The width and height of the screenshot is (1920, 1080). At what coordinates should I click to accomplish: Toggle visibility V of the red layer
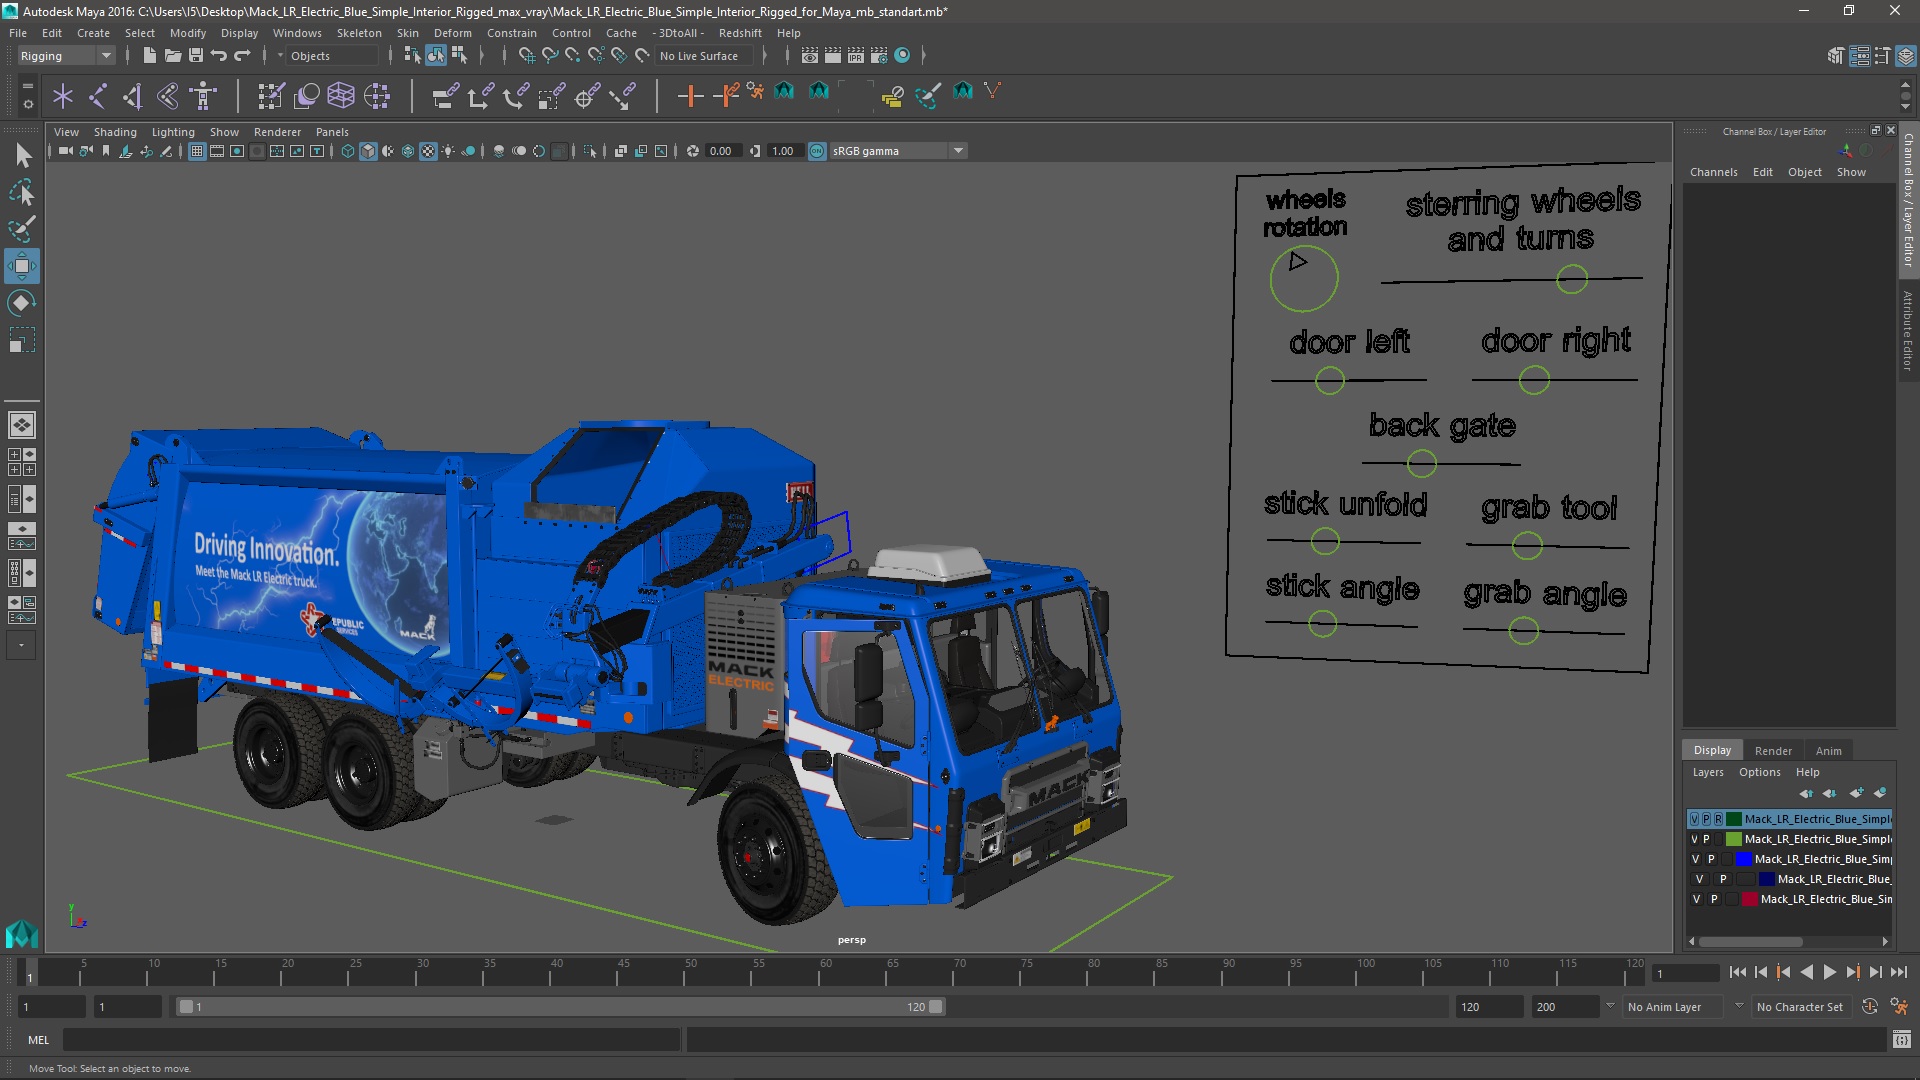(1696, 899)
